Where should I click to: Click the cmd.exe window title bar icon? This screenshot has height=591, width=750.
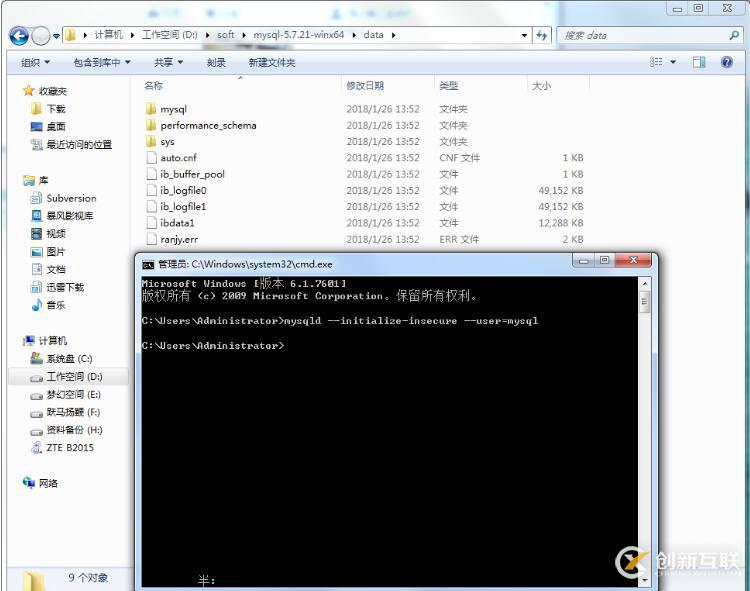coord(148,264)
